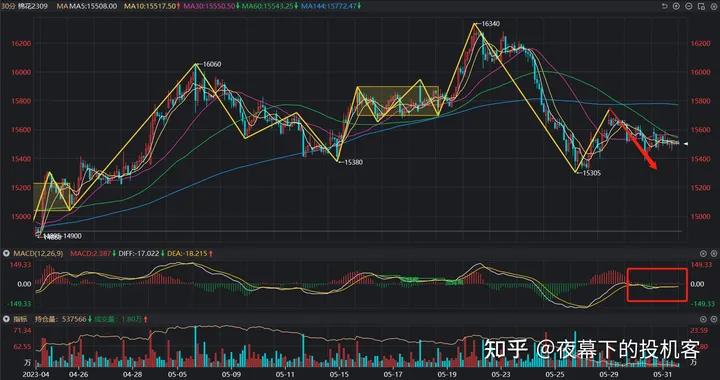Screen dimensions: 720x380
Task: Click the undo arrow icon in chart header
Action: [665, 6]
